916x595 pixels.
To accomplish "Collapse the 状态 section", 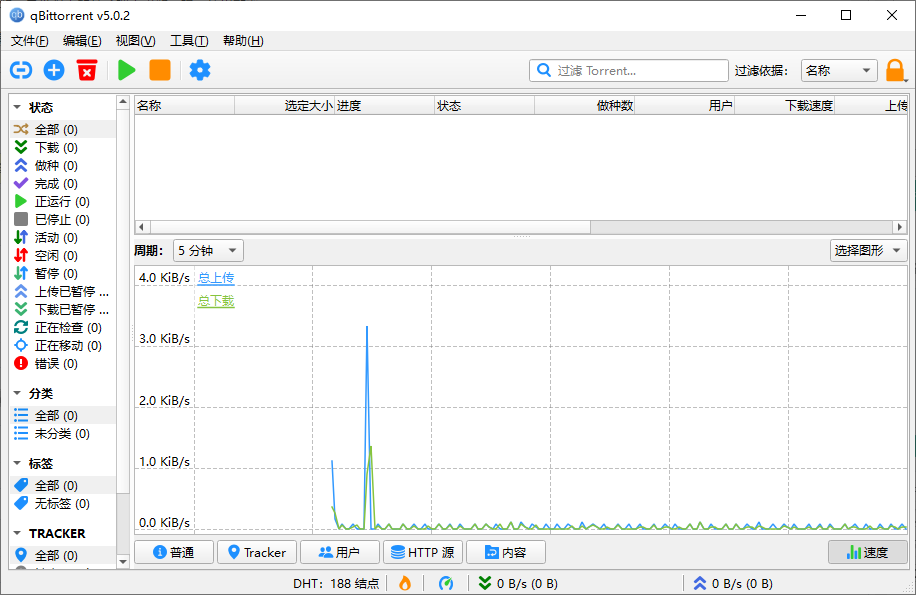I will pos(18,107).
